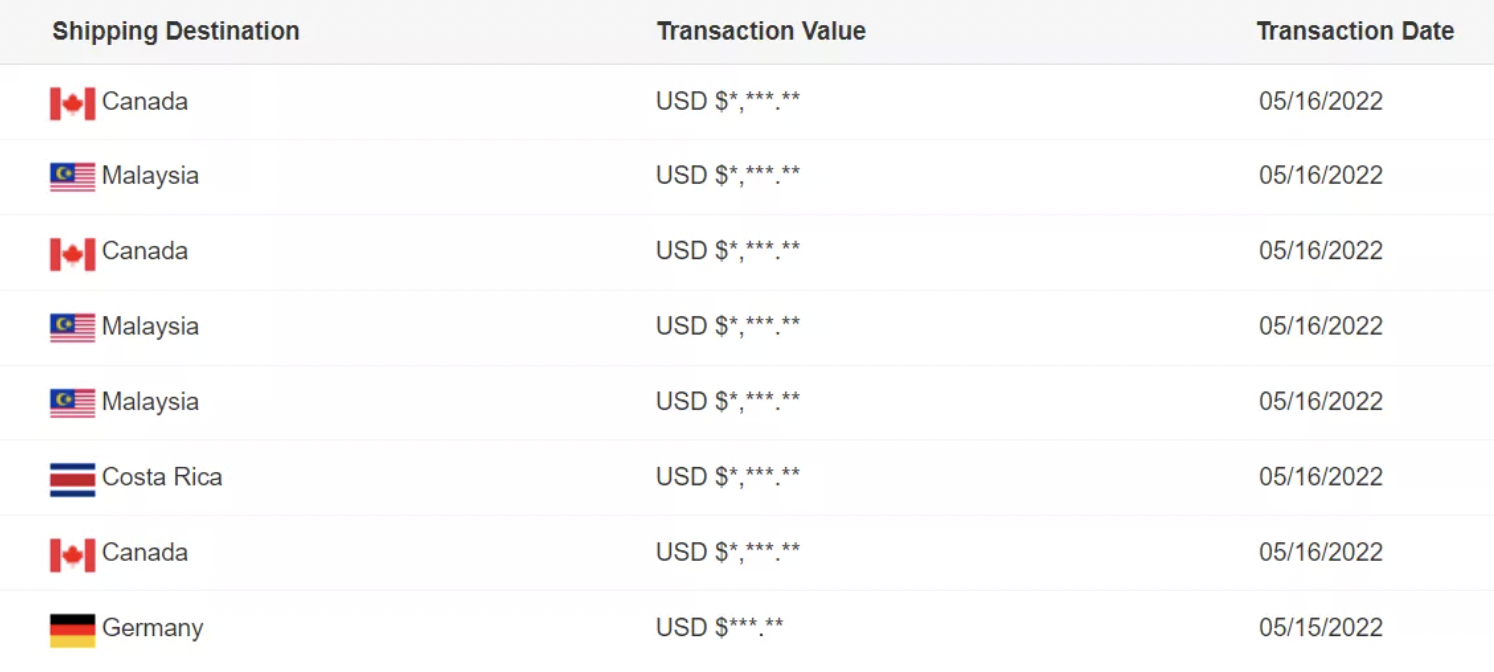Select the Canada flag in the third row
1494x672 pixels.
point(72,253)
